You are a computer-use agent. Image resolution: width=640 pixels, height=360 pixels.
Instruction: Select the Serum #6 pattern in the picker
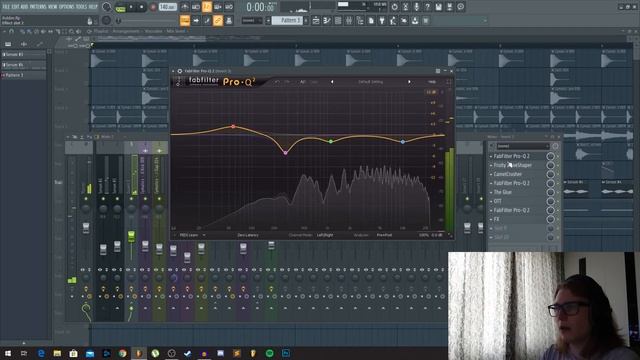[24, 65]
